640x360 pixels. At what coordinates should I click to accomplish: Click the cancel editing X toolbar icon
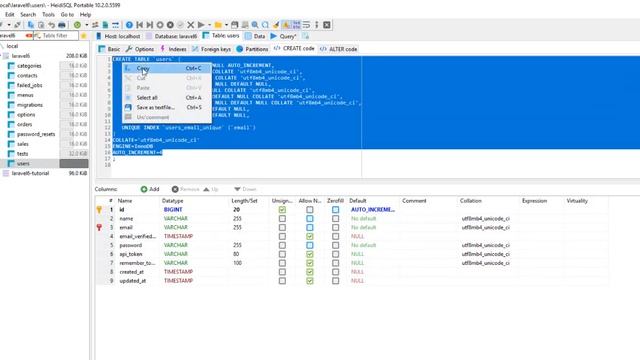click(x=191, y=25)
